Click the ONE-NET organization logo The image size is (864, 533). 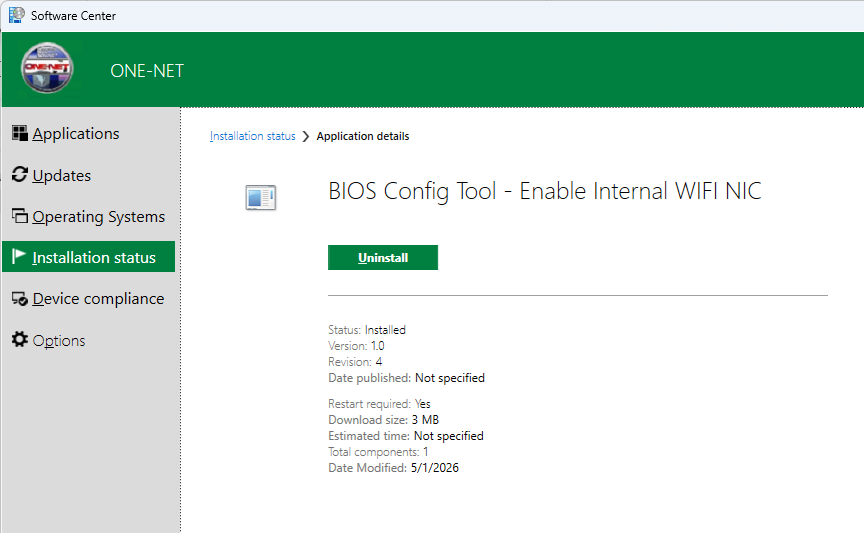tap(47, 68)
